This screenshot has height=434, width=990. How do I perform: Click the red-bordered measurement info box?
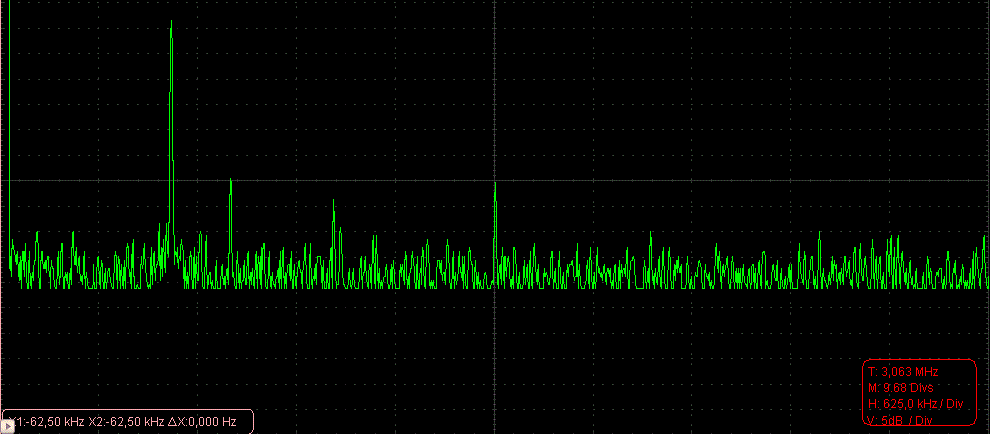918,395
